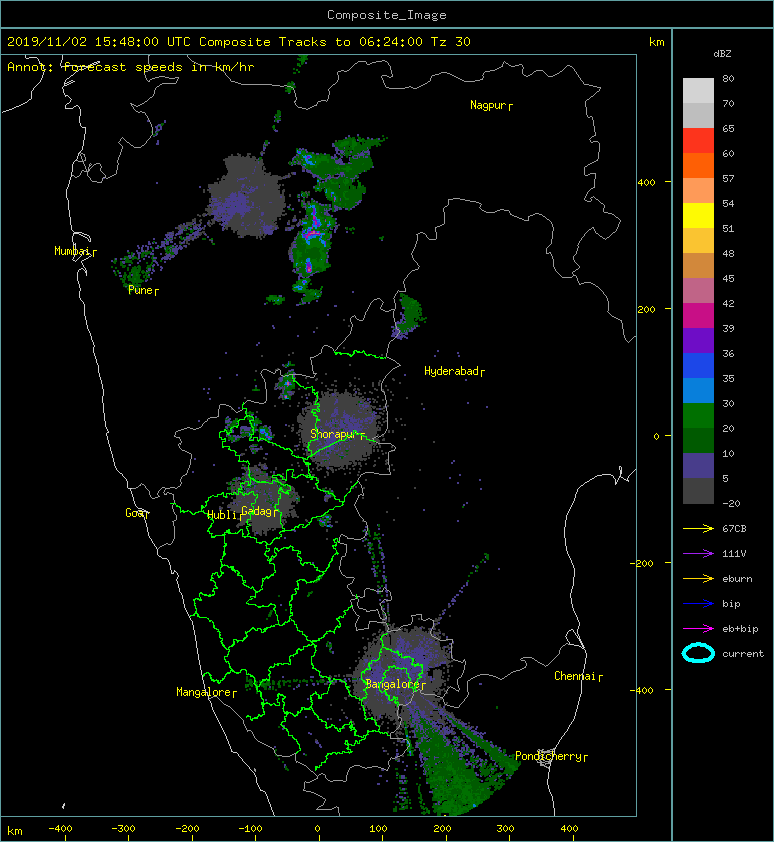Click the Annot: forecast speeds annotation text
The image size is (774, 842).
[x=131, y=67]
